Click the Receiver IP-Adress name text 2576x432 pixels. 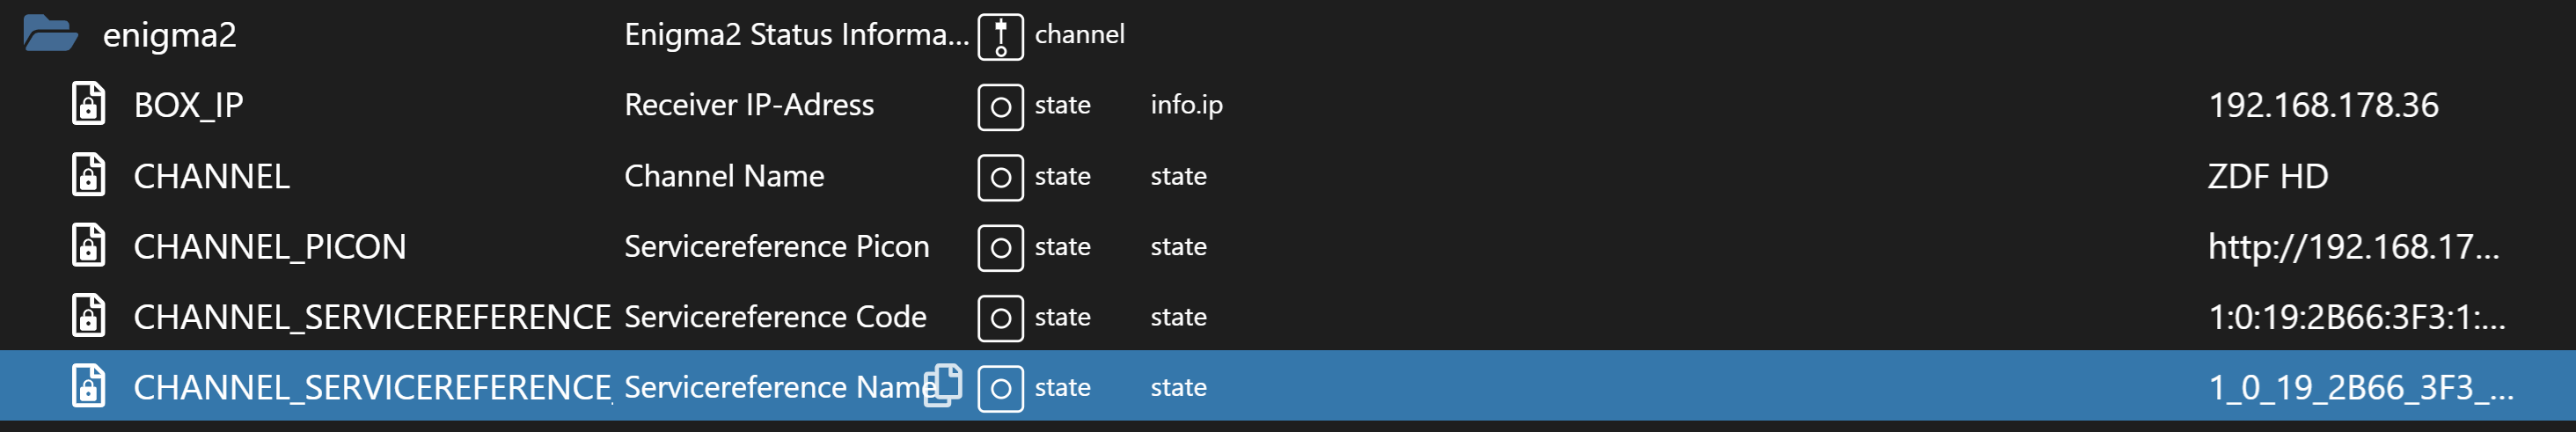point(749,105)
